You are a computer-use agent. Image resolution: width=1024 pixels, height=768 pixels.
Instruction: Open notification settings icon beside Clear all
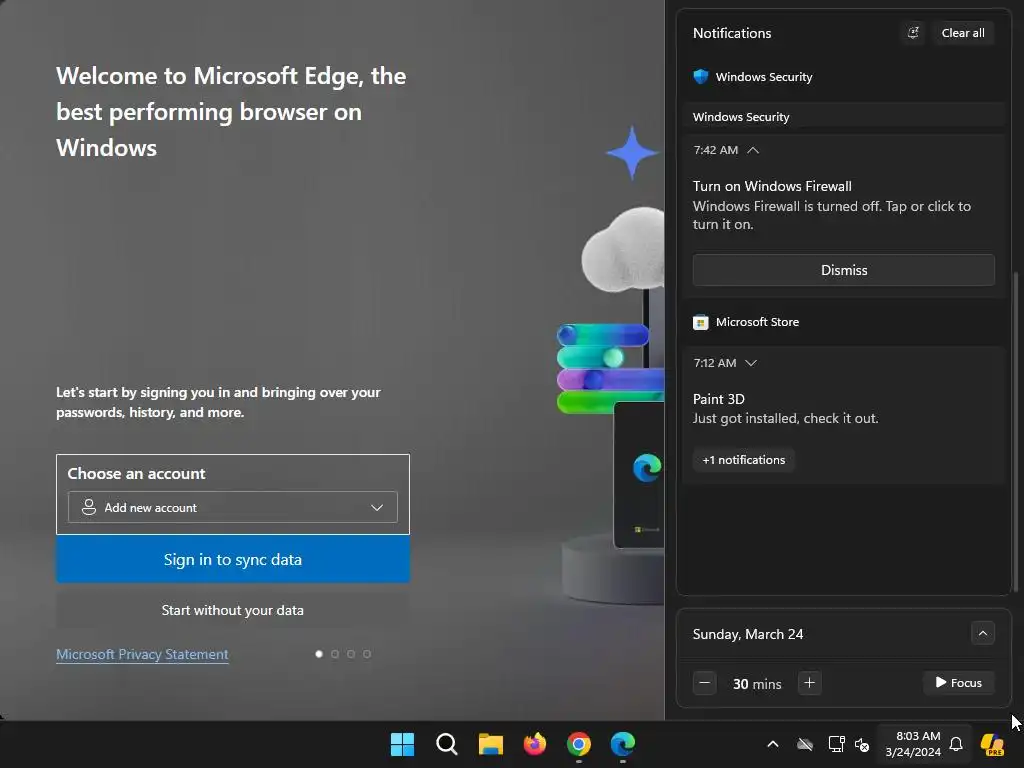click(x=913, y=33)
